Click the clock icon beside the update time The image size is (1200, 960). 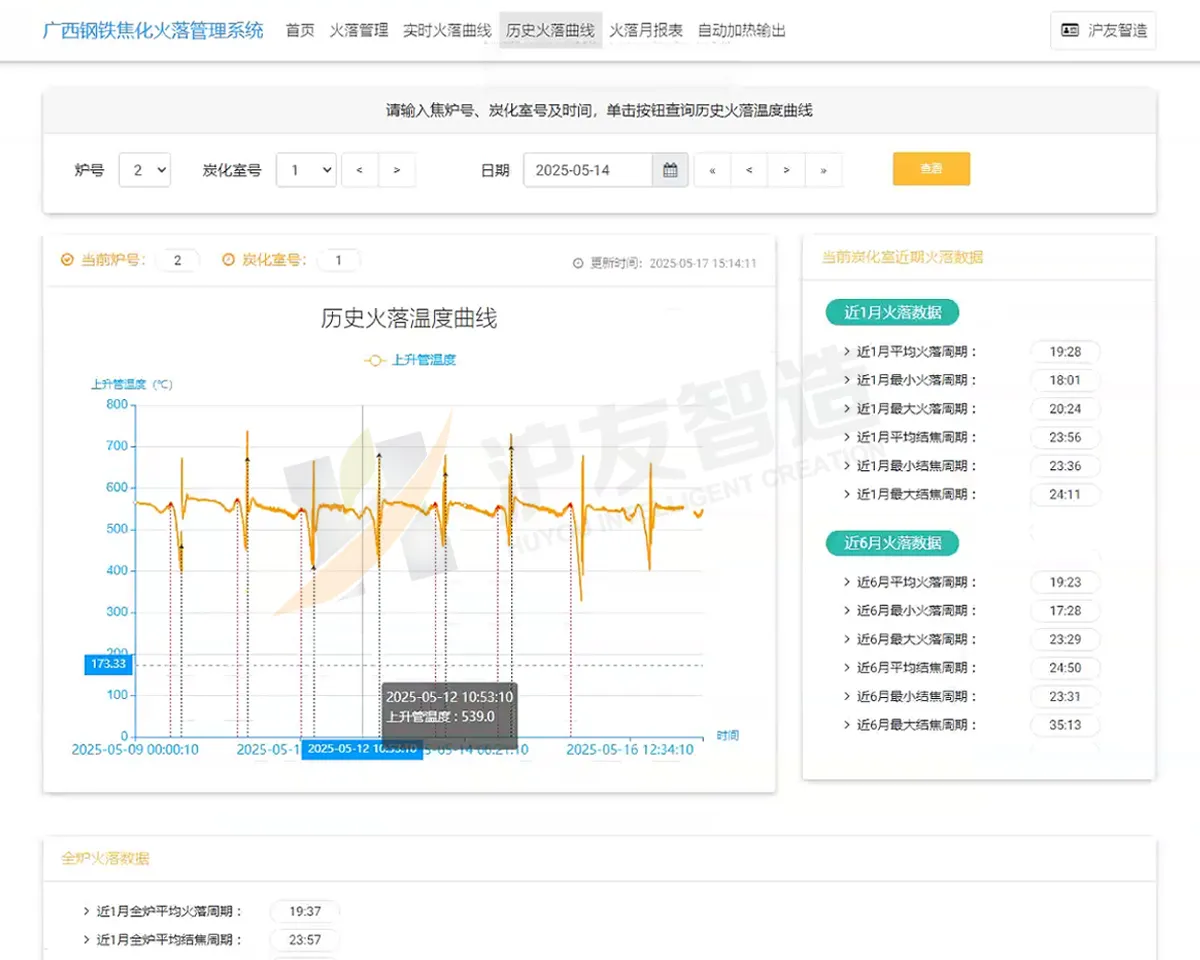(578, 263)
